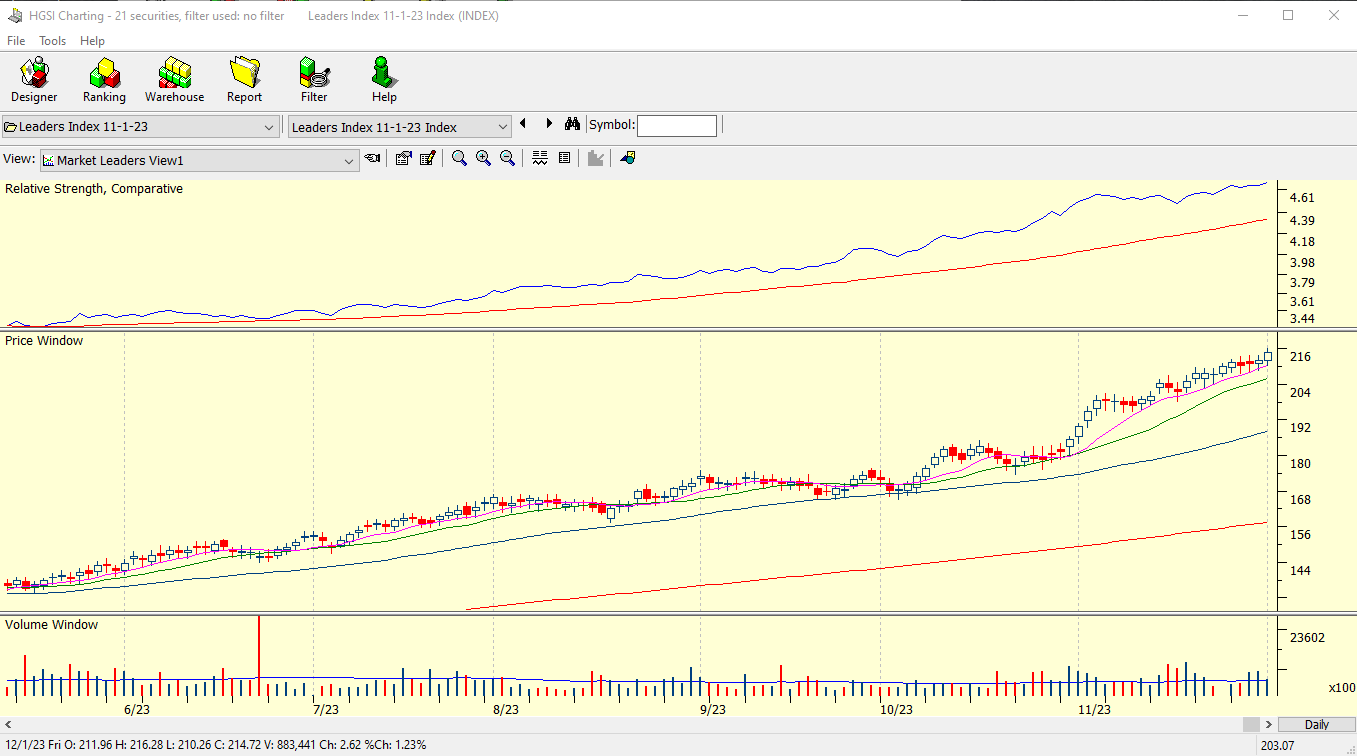1357x756 pixels.
Task: Click the 204 price axis value
Action: point(1300,392)
